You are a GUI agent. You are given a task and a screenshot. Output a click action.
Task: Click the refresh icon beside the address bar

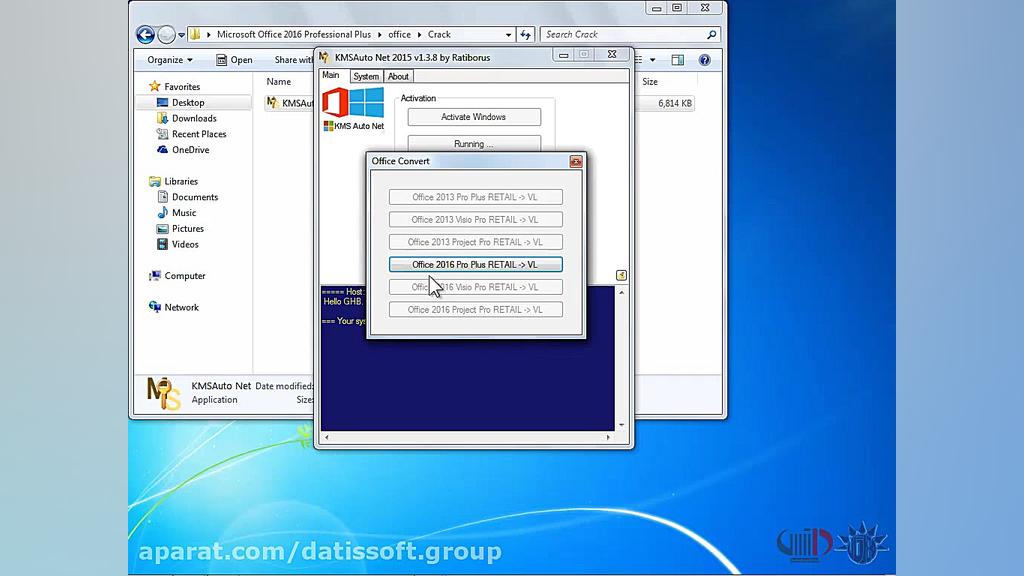point(524,33)
